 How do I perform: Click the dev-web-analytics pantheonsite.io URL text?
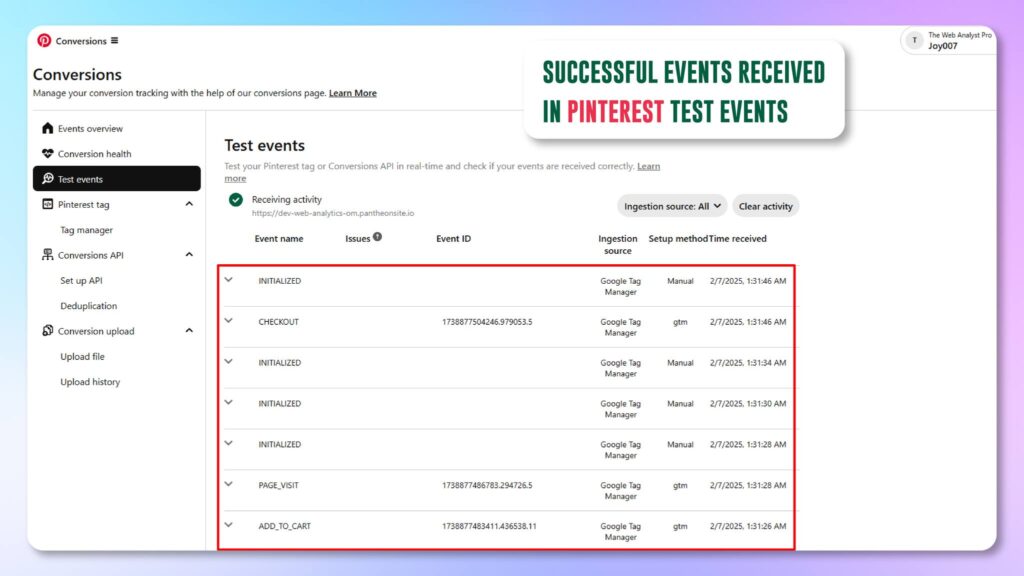(333, 214)
